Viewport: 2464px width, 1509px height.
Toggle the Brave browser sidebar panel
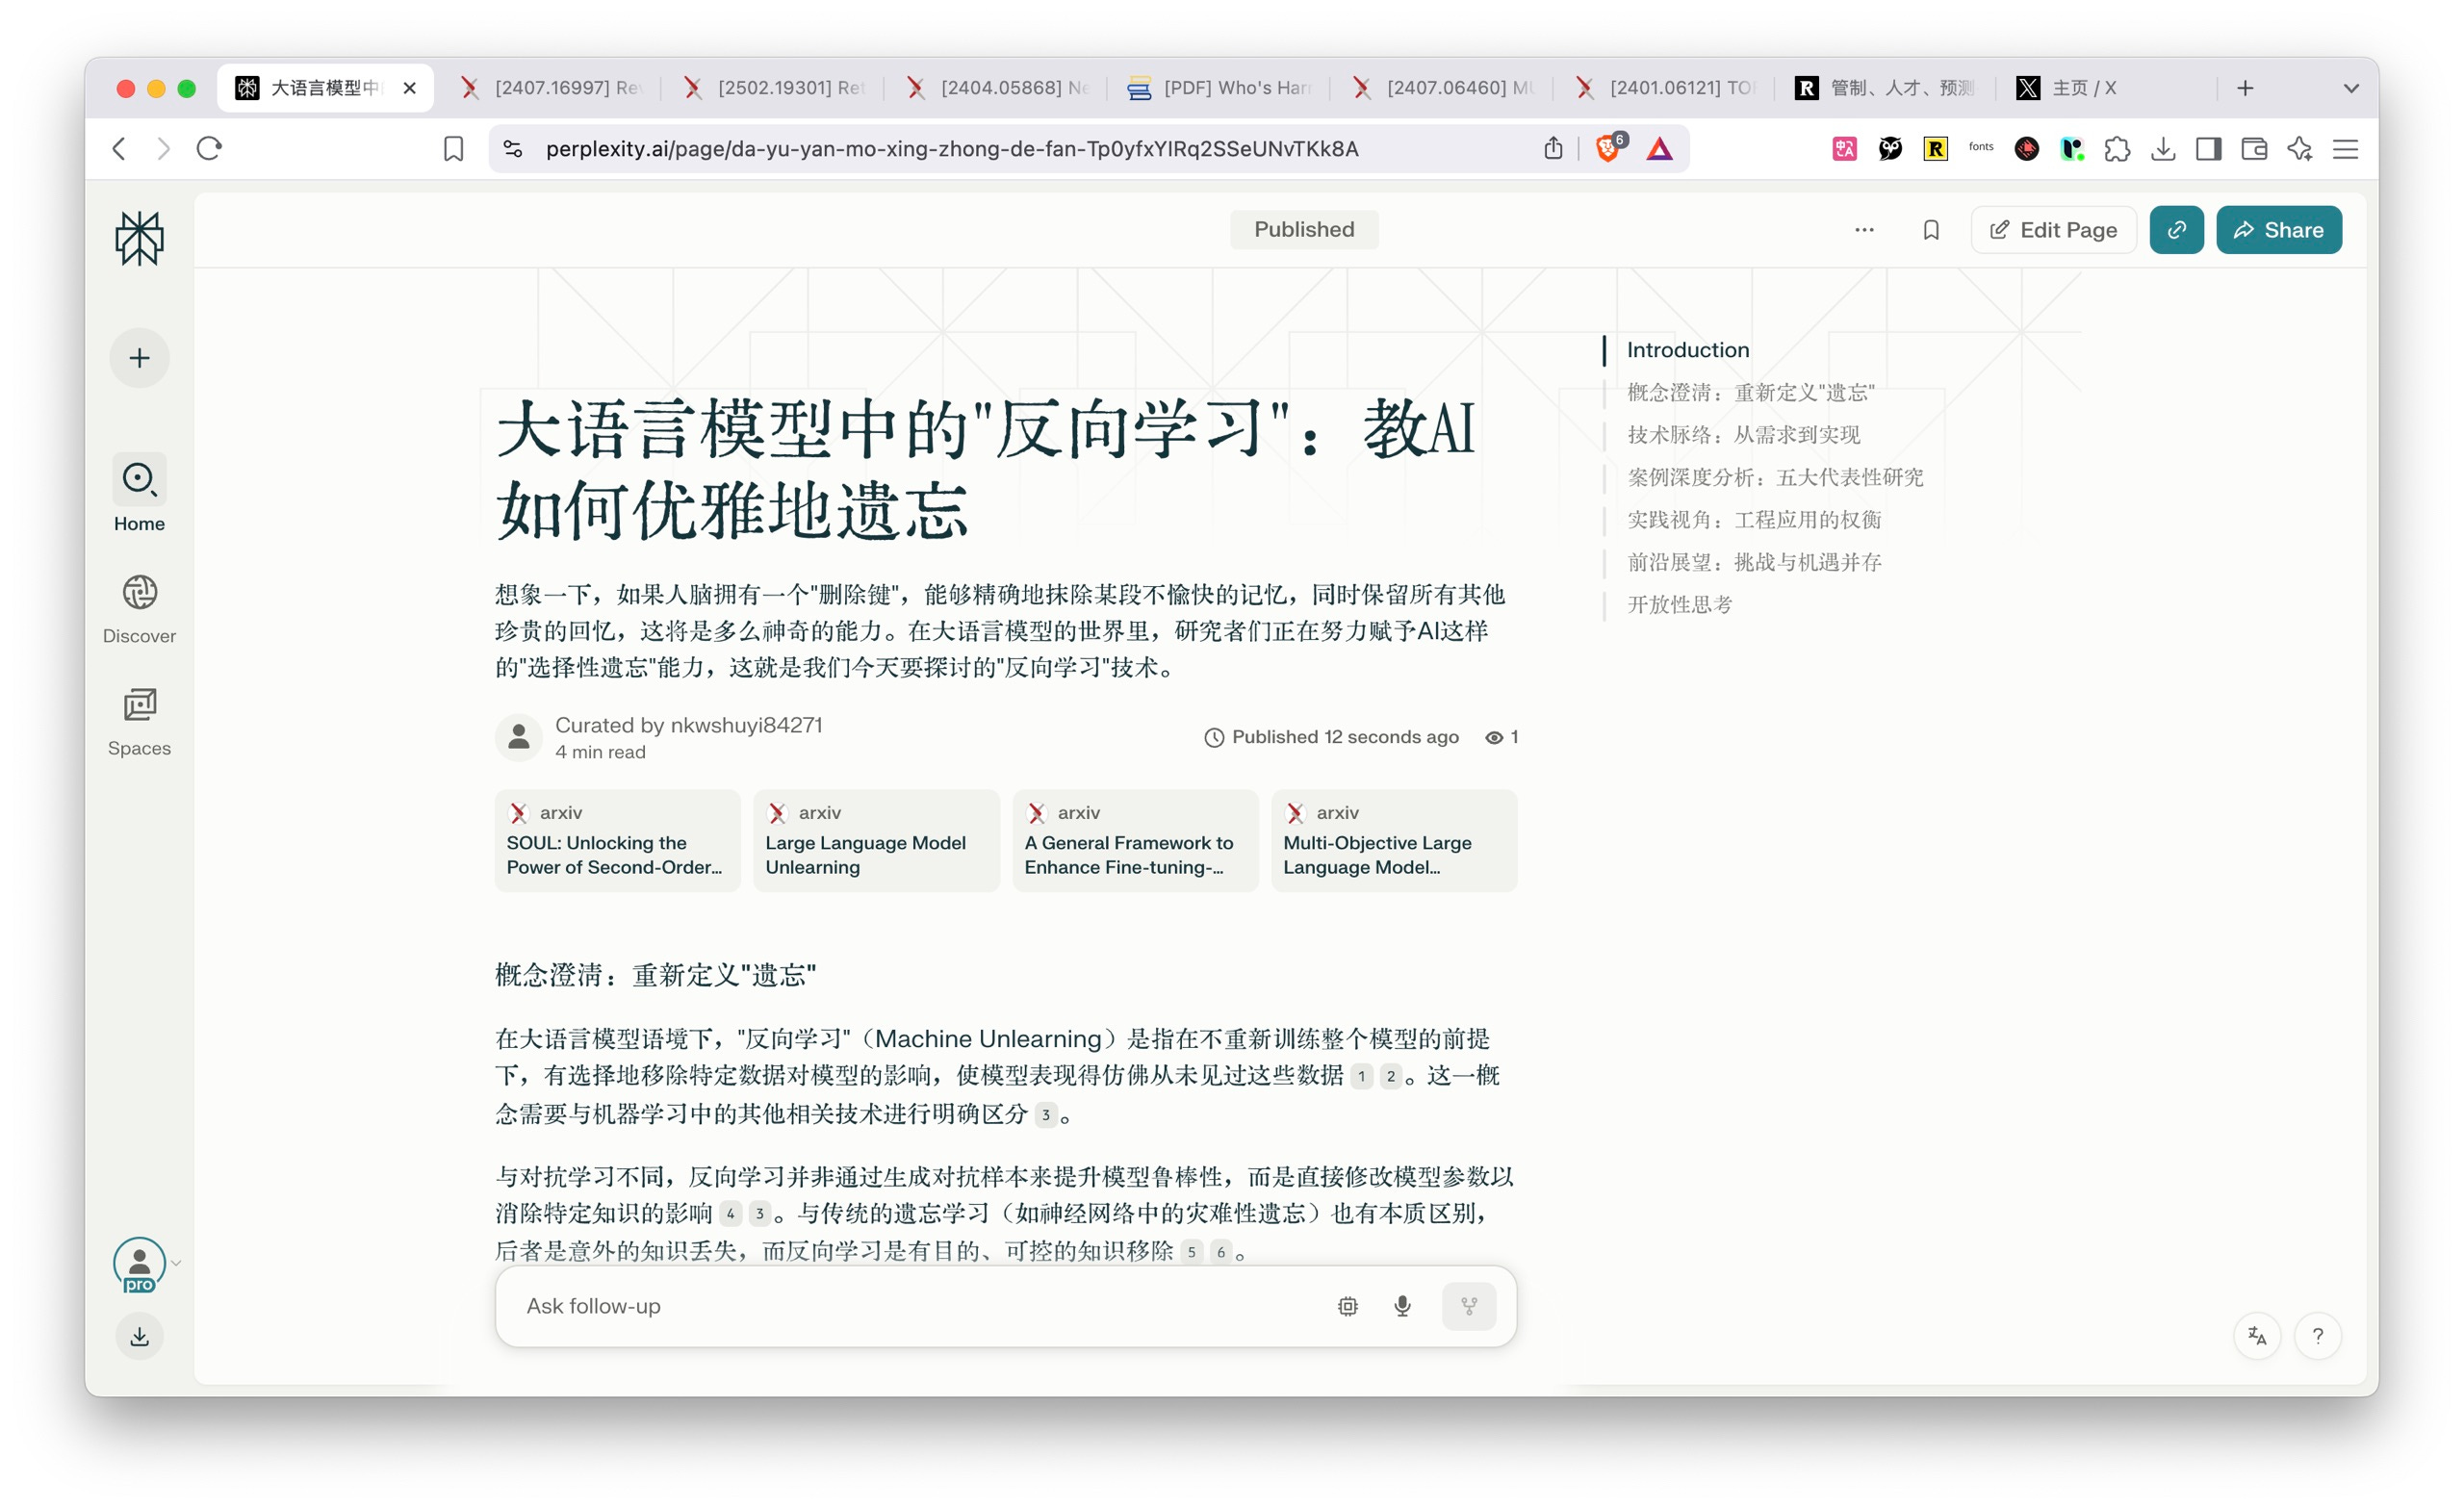(x=2208, y=149)
